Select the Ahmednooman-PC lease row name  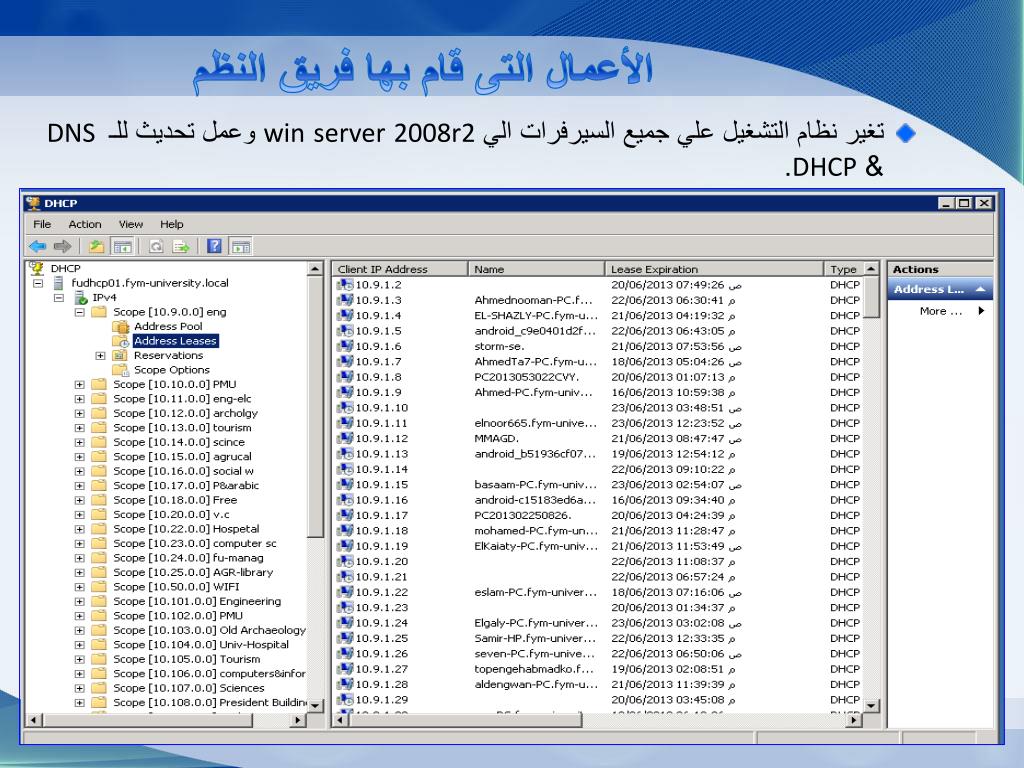pyautogui.click(x=534, y=300)
